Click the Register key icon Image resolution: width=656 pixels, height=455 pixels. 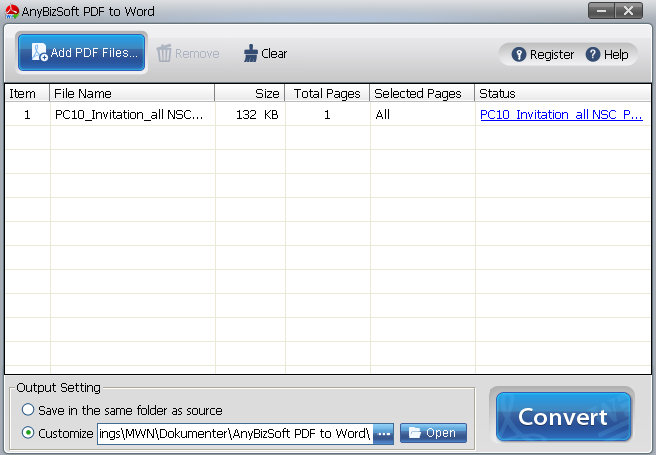click(519, 54)
